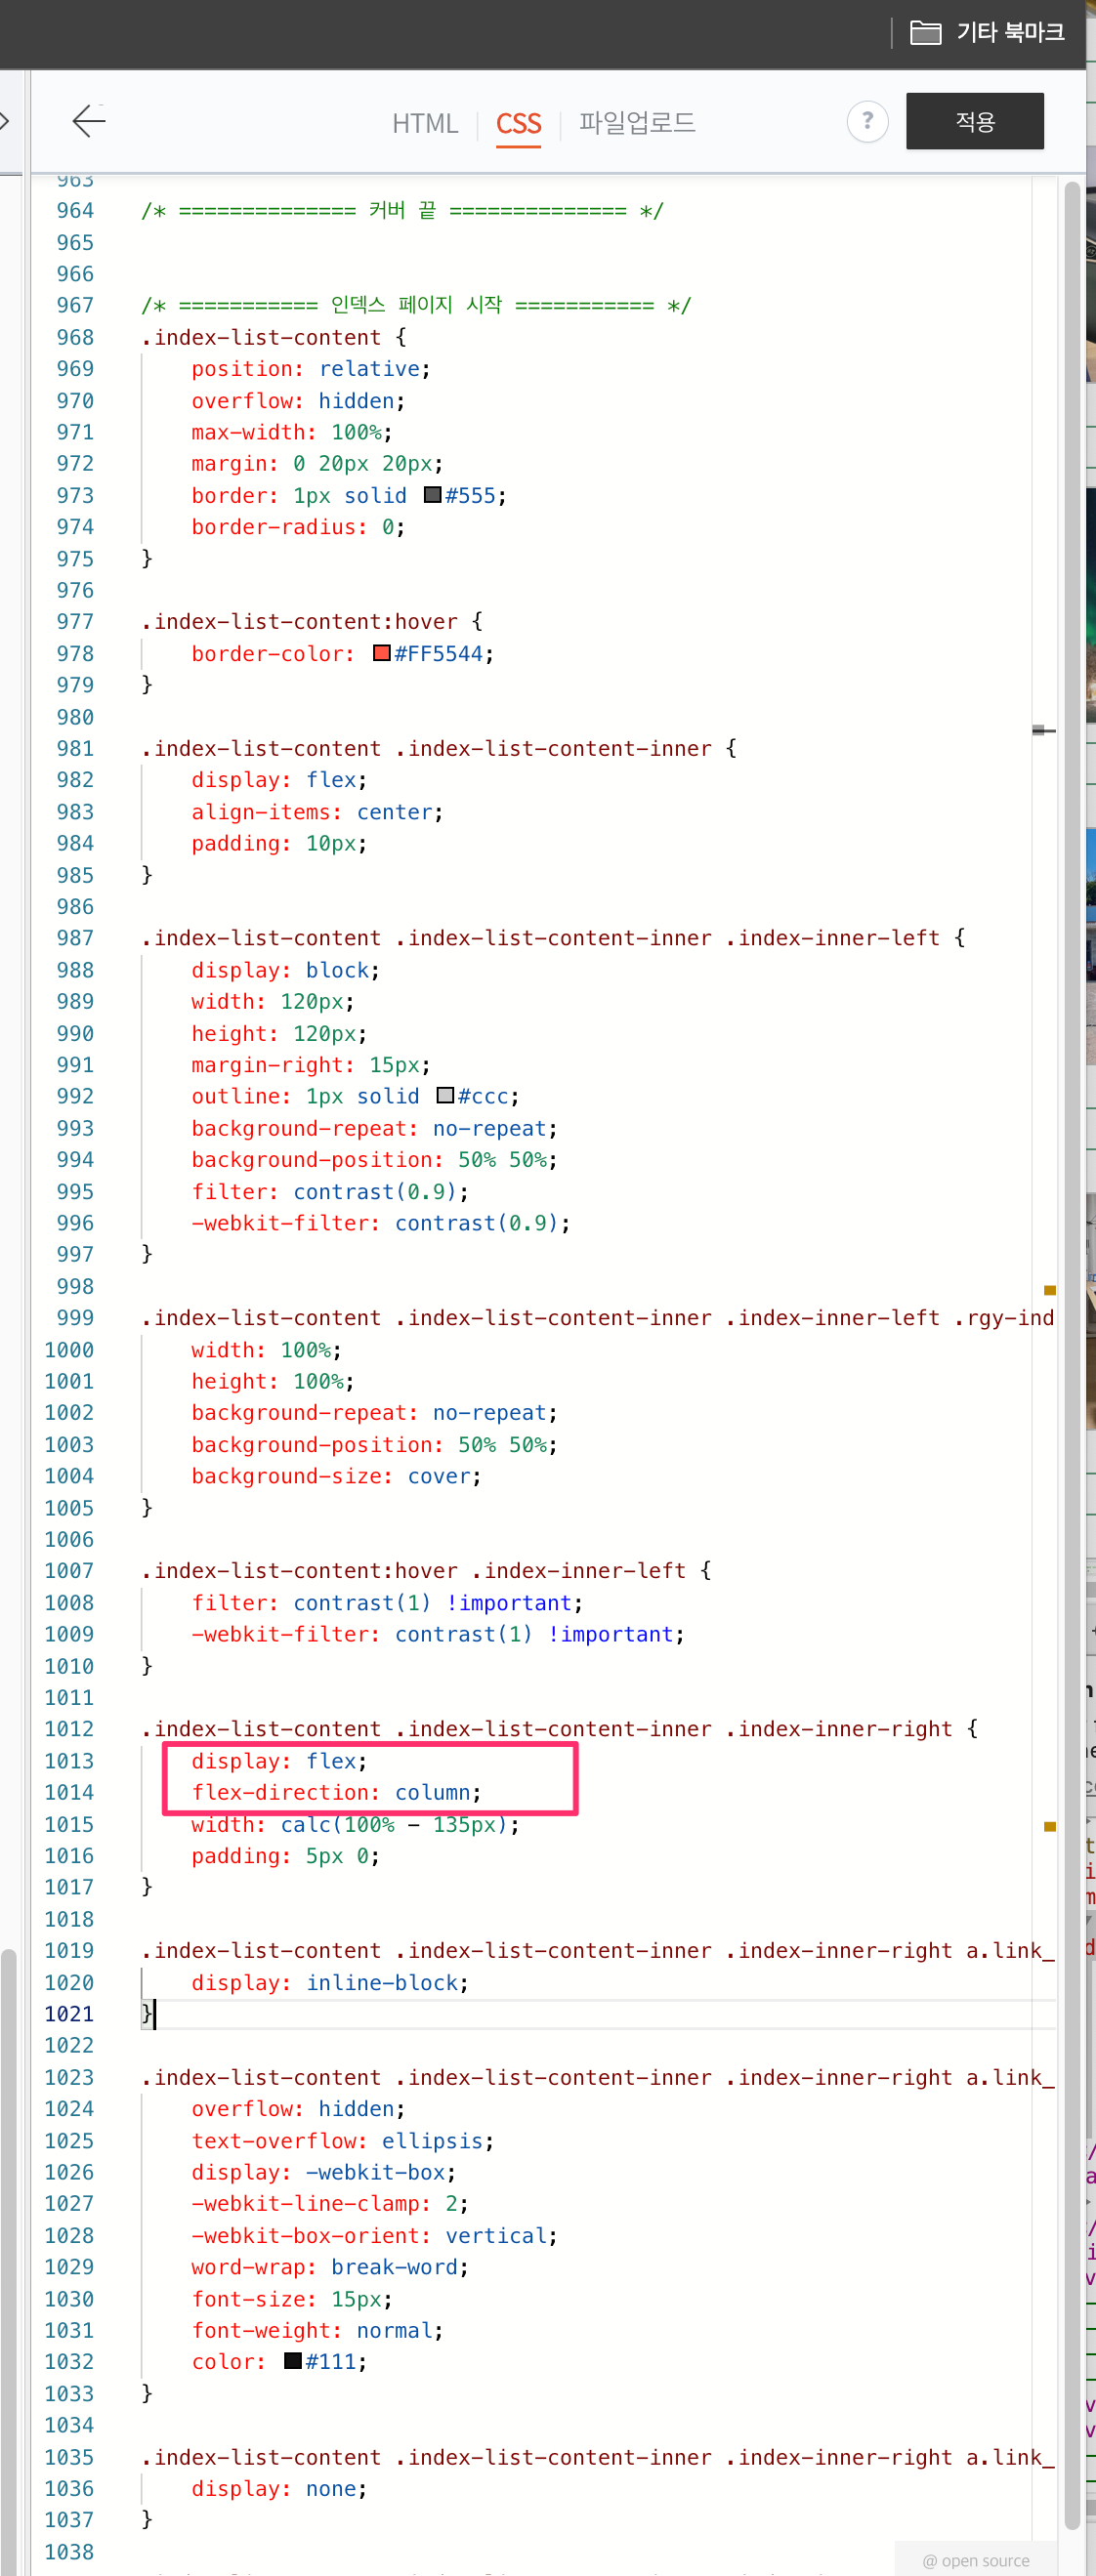This screenshot has width=1096, height=2576.
Task: Click the 'filter: contrast(0.9);' line
Action: coord(330,1192)
